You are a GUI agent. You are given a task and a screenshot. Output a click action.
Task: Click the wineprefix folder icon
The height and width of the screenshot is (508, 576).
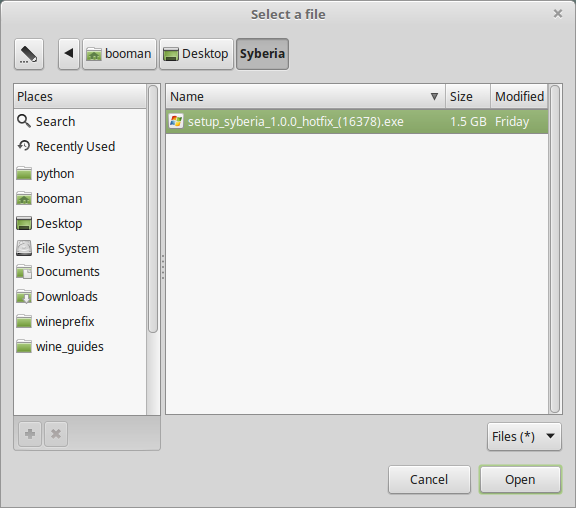click(x=24, y=321)
